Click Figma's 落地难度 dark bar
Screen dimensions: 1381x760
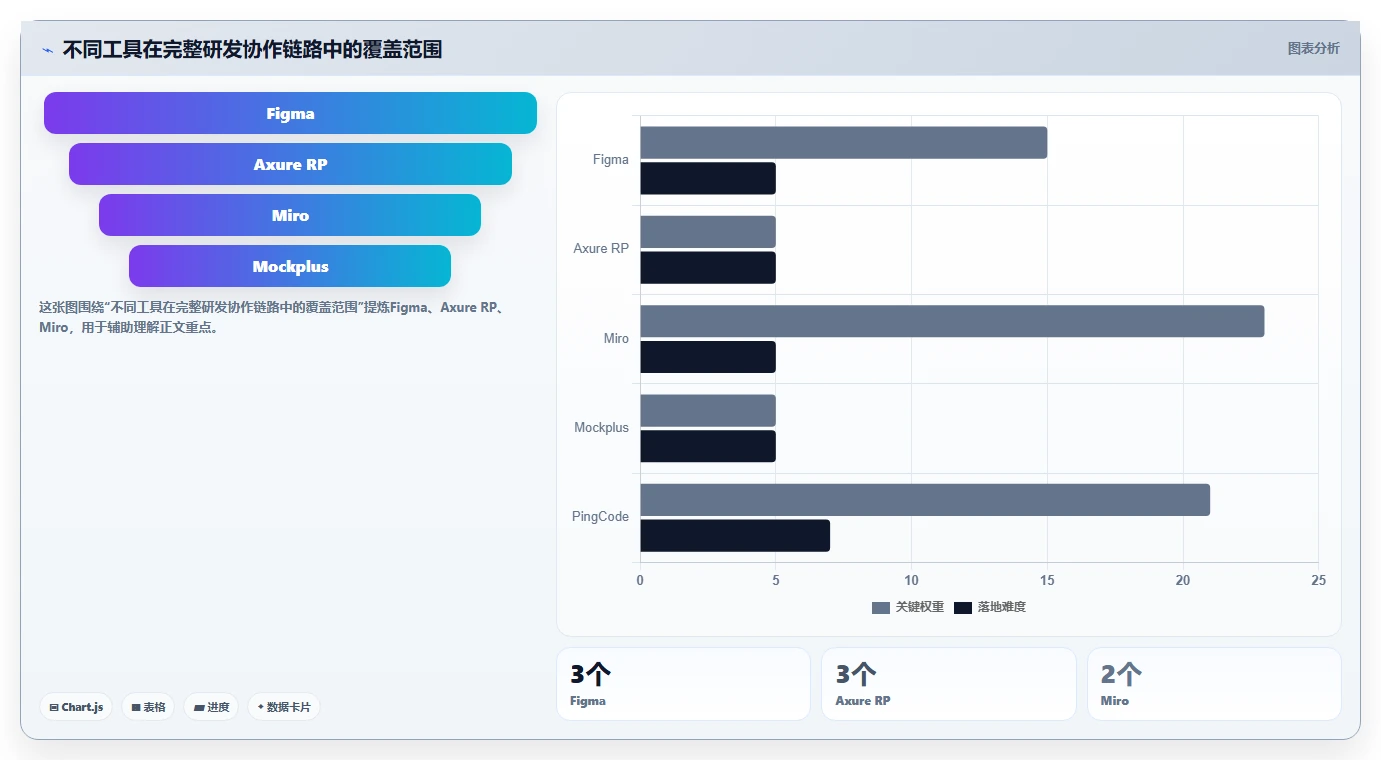[708, 178]
